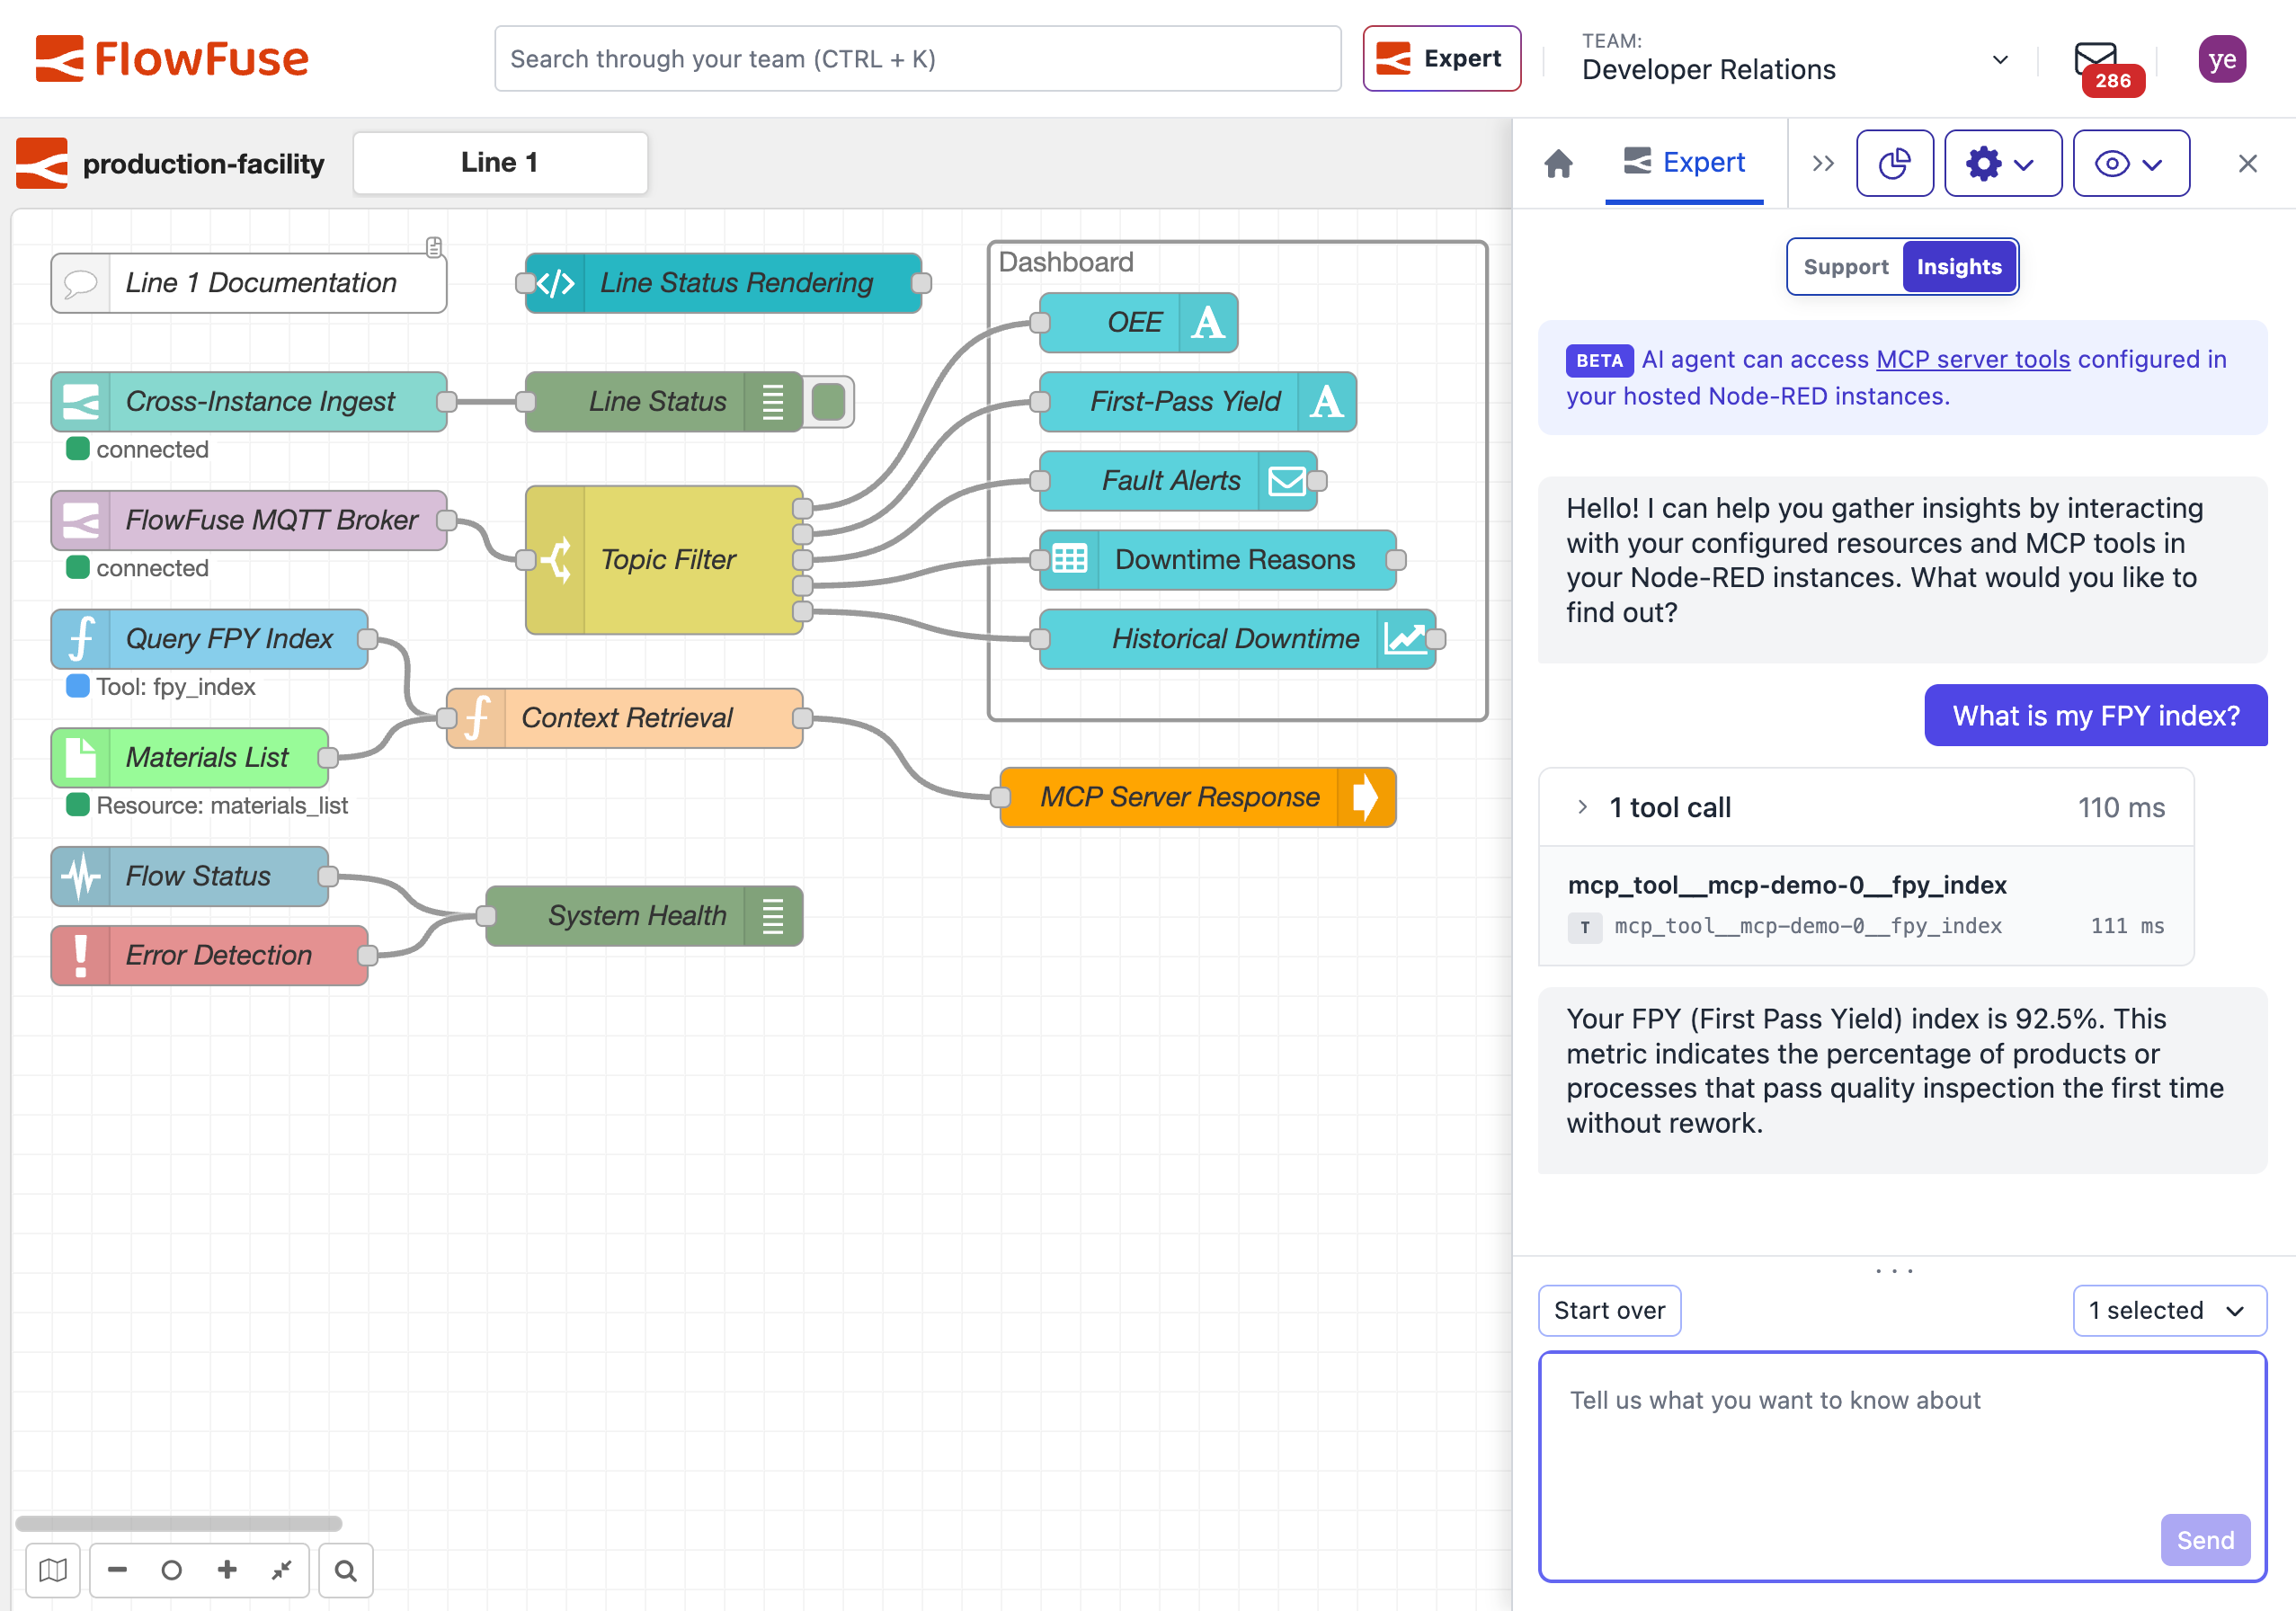Select the Materials List file node
This screenshot has height=1611, width=2296.
[190, 758]
